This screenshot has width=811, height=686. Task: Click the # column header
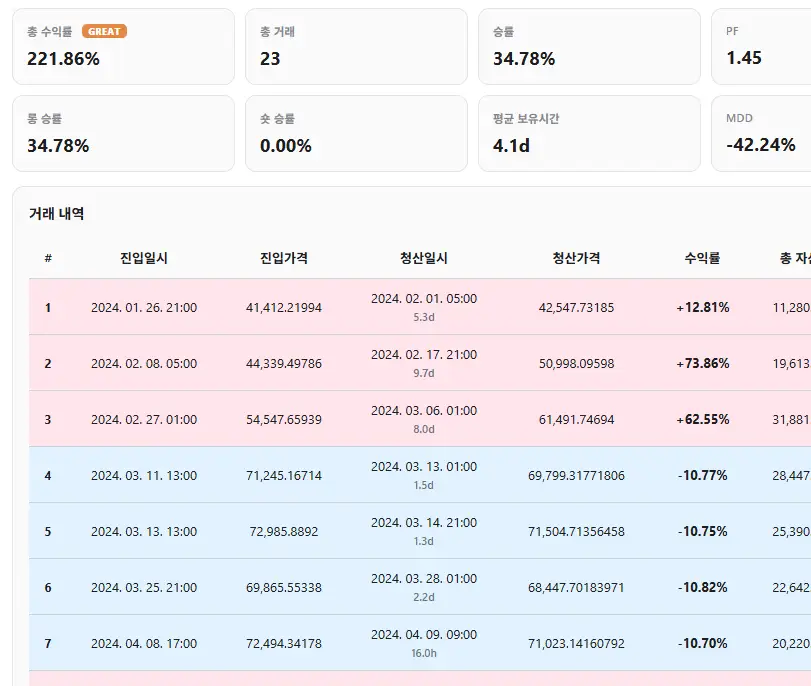coord(48,258)
